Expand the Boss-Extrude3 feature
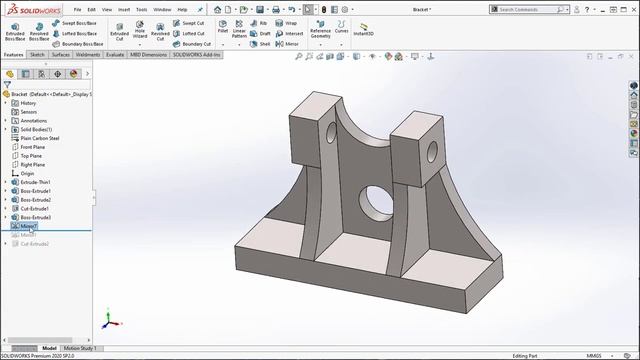 (x=6, y=217)
